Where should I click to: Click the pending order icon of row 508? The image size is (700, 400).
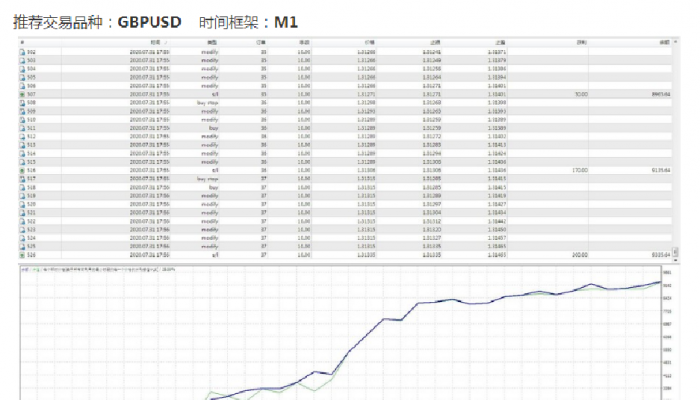click(22, 103)
